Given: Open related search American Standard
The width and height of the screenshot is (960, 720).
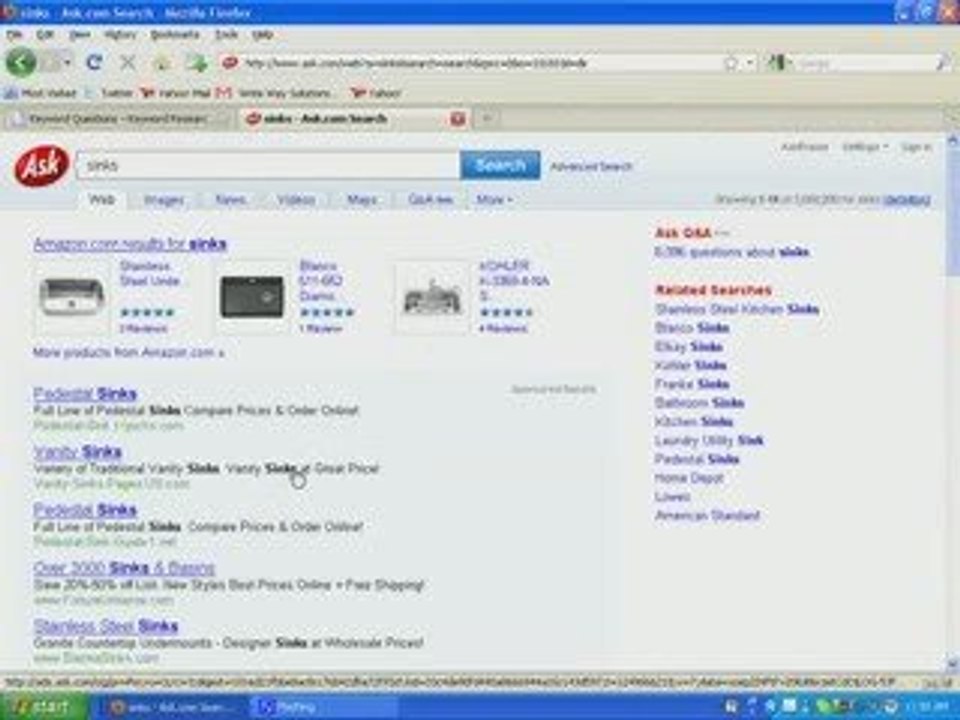Looking at the screenshot, I should click(707, 516).
